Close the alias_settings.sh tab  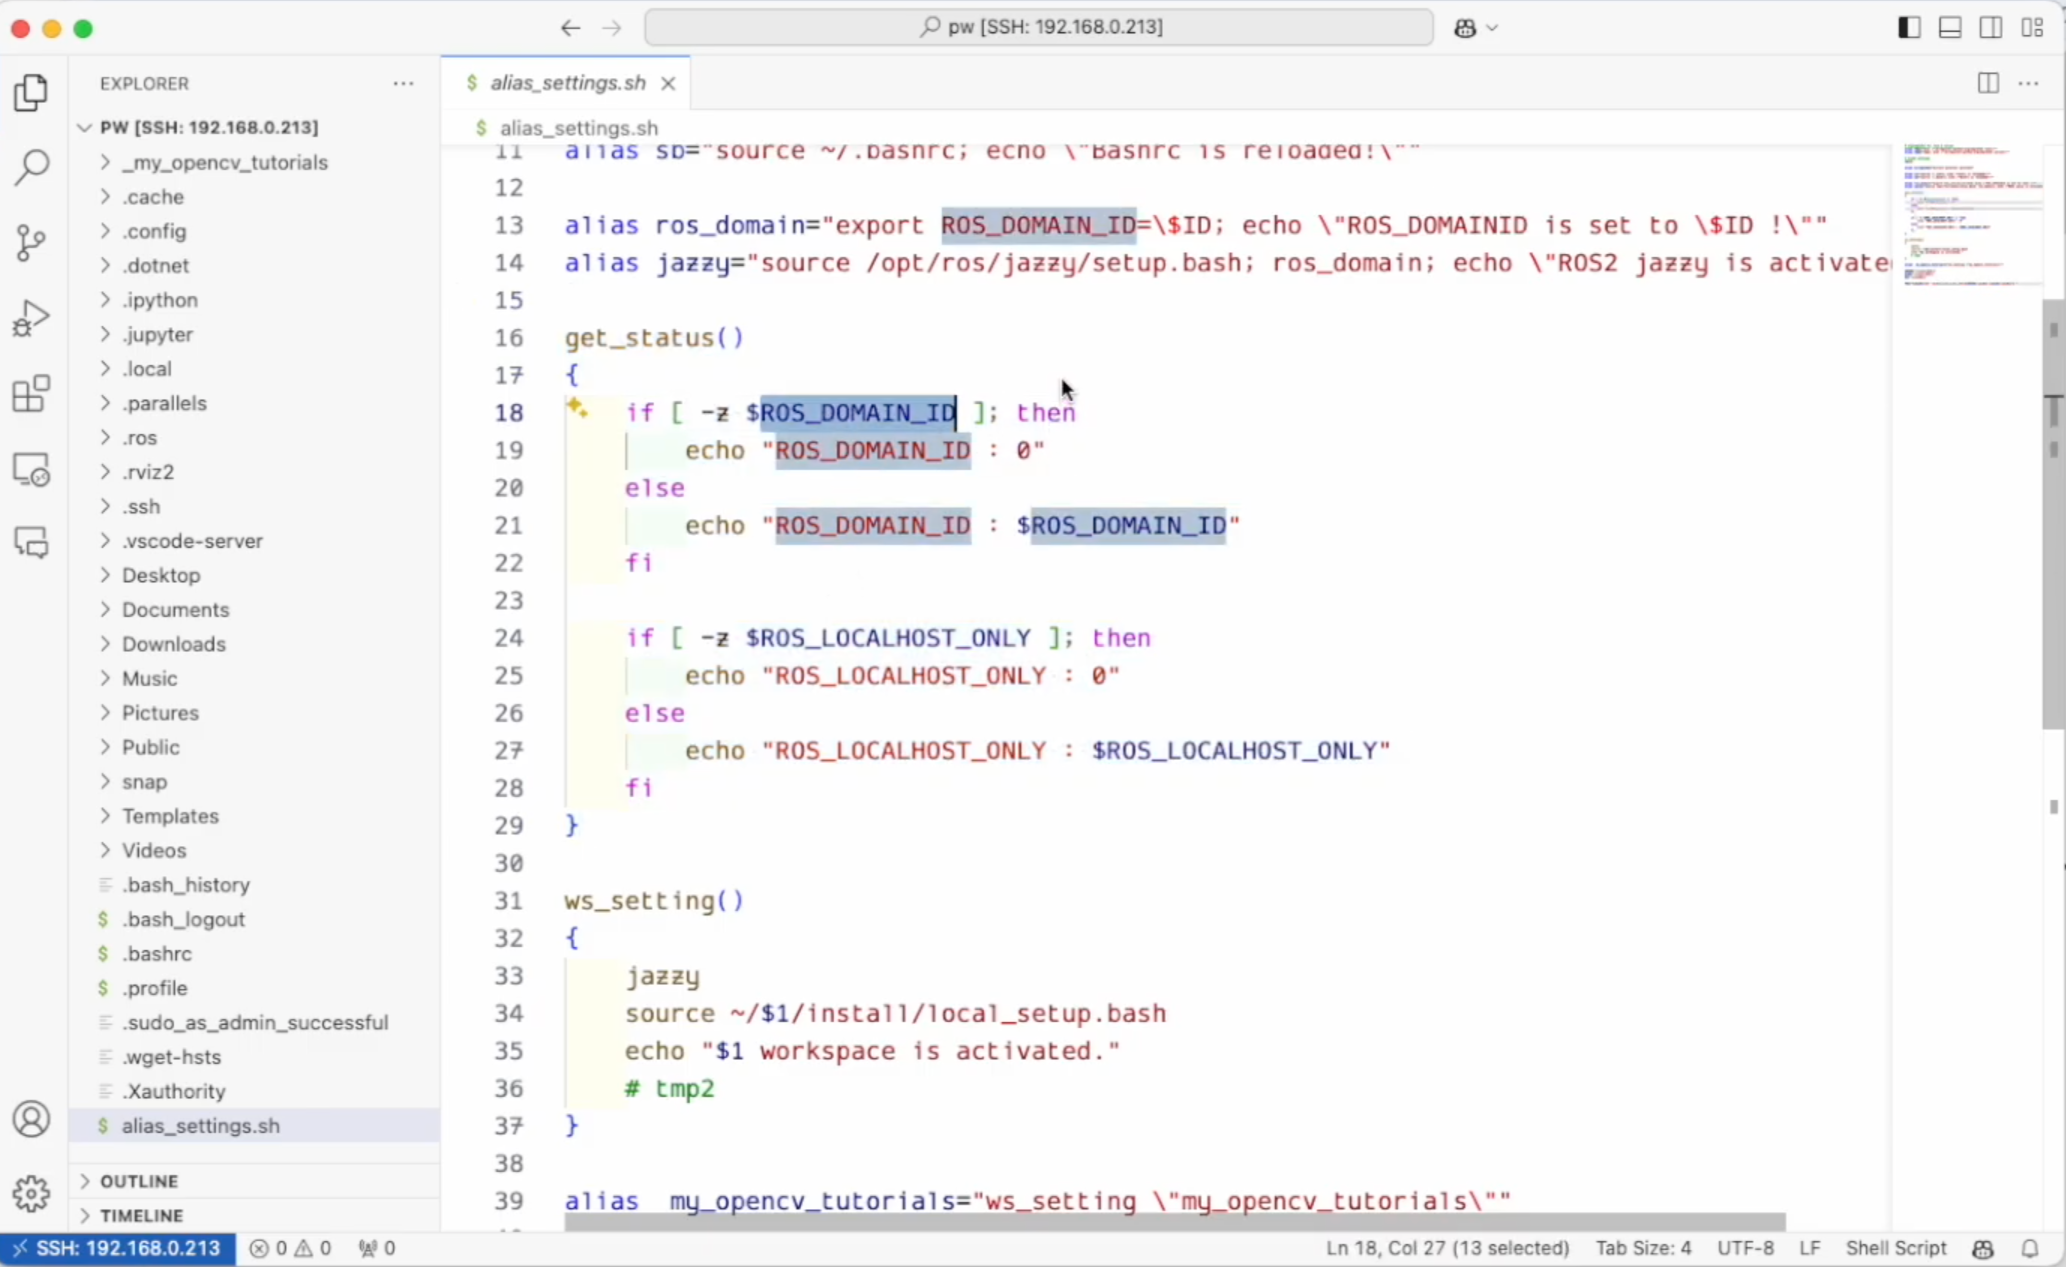668,84
